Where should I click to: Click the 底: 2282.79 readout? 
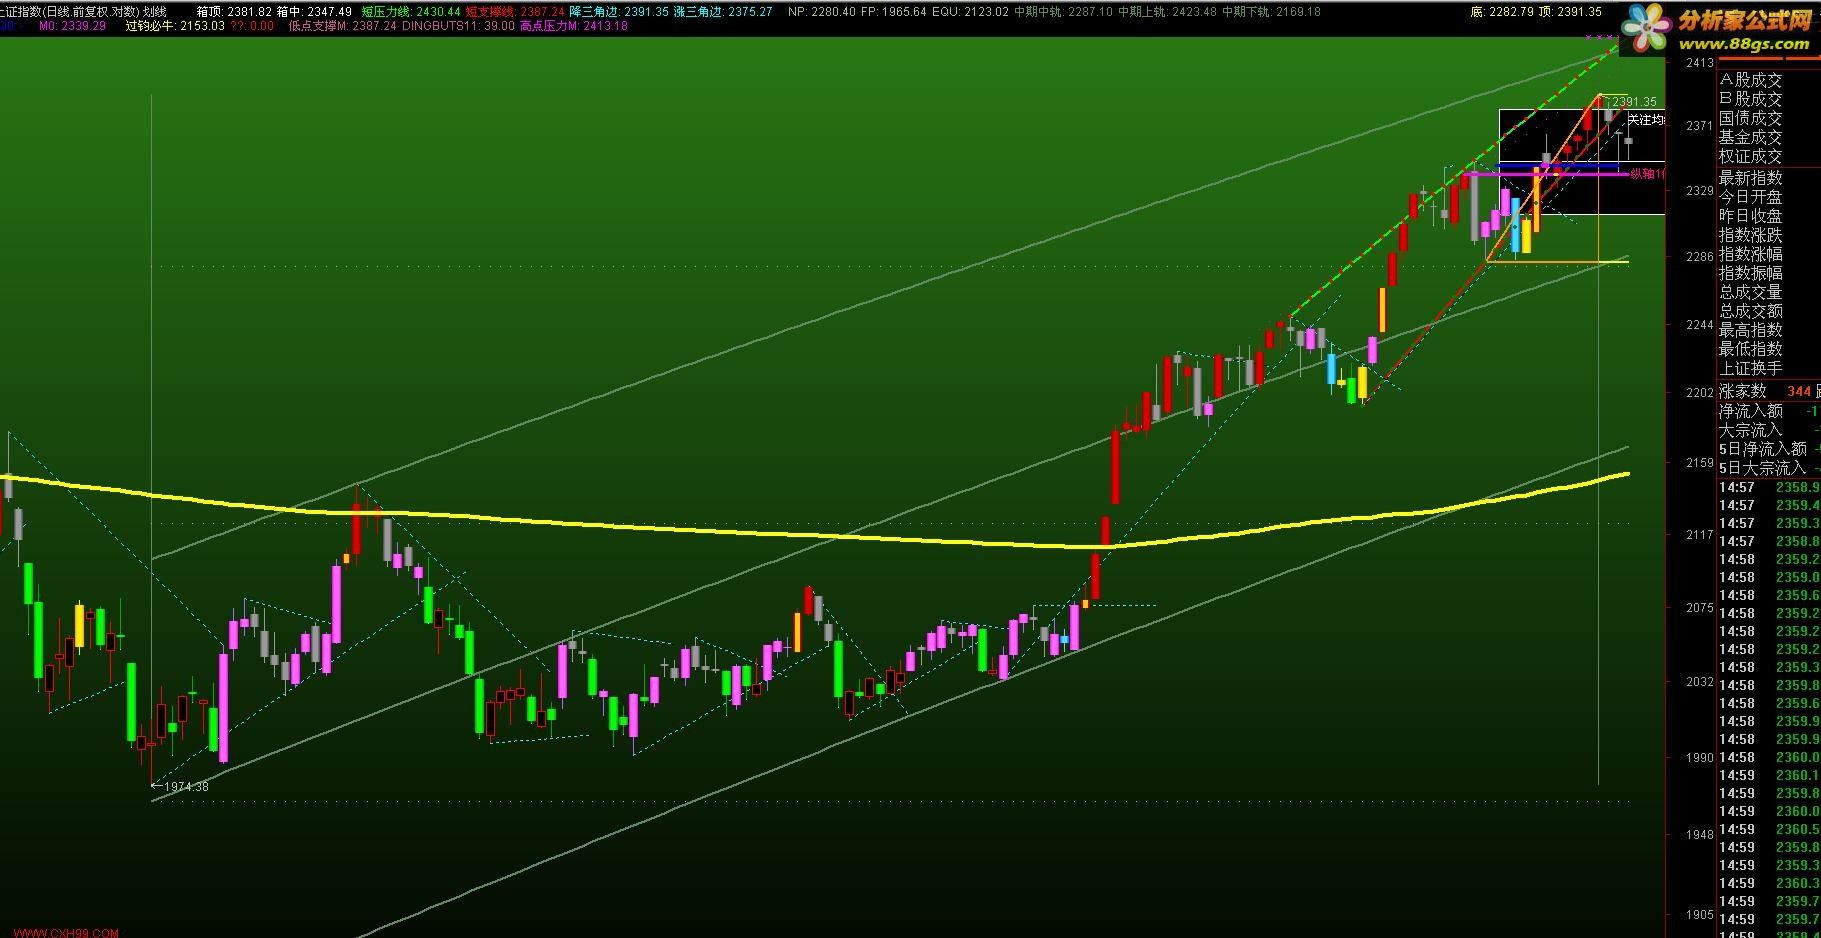pyautogui.click(x=1503, y=12)
